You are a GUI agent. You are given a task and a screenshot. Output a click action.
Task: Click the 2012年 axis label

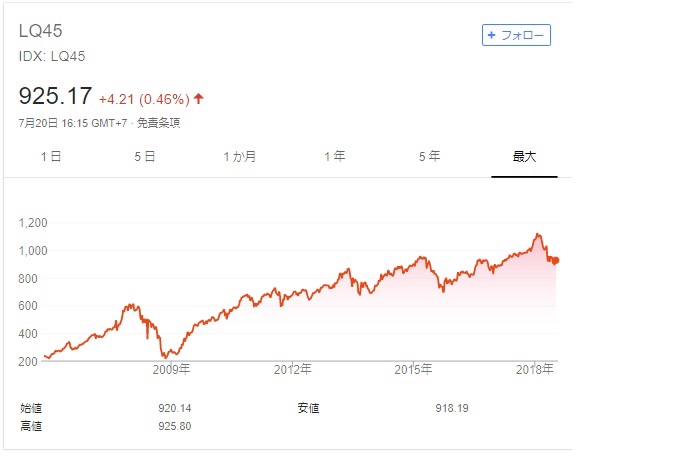pos(293,369)
